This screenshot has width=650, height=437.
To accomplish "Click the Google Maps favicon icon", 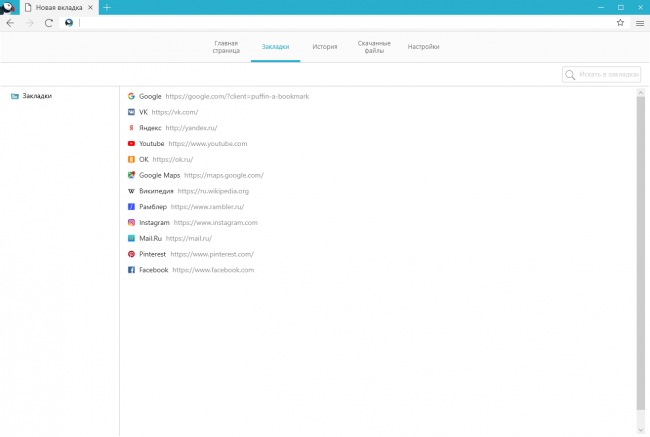I will (131, 175).
